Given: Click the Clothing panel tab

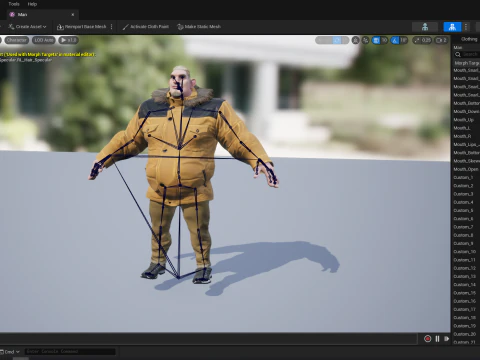Looking at the screenshot, I should 469,39.
